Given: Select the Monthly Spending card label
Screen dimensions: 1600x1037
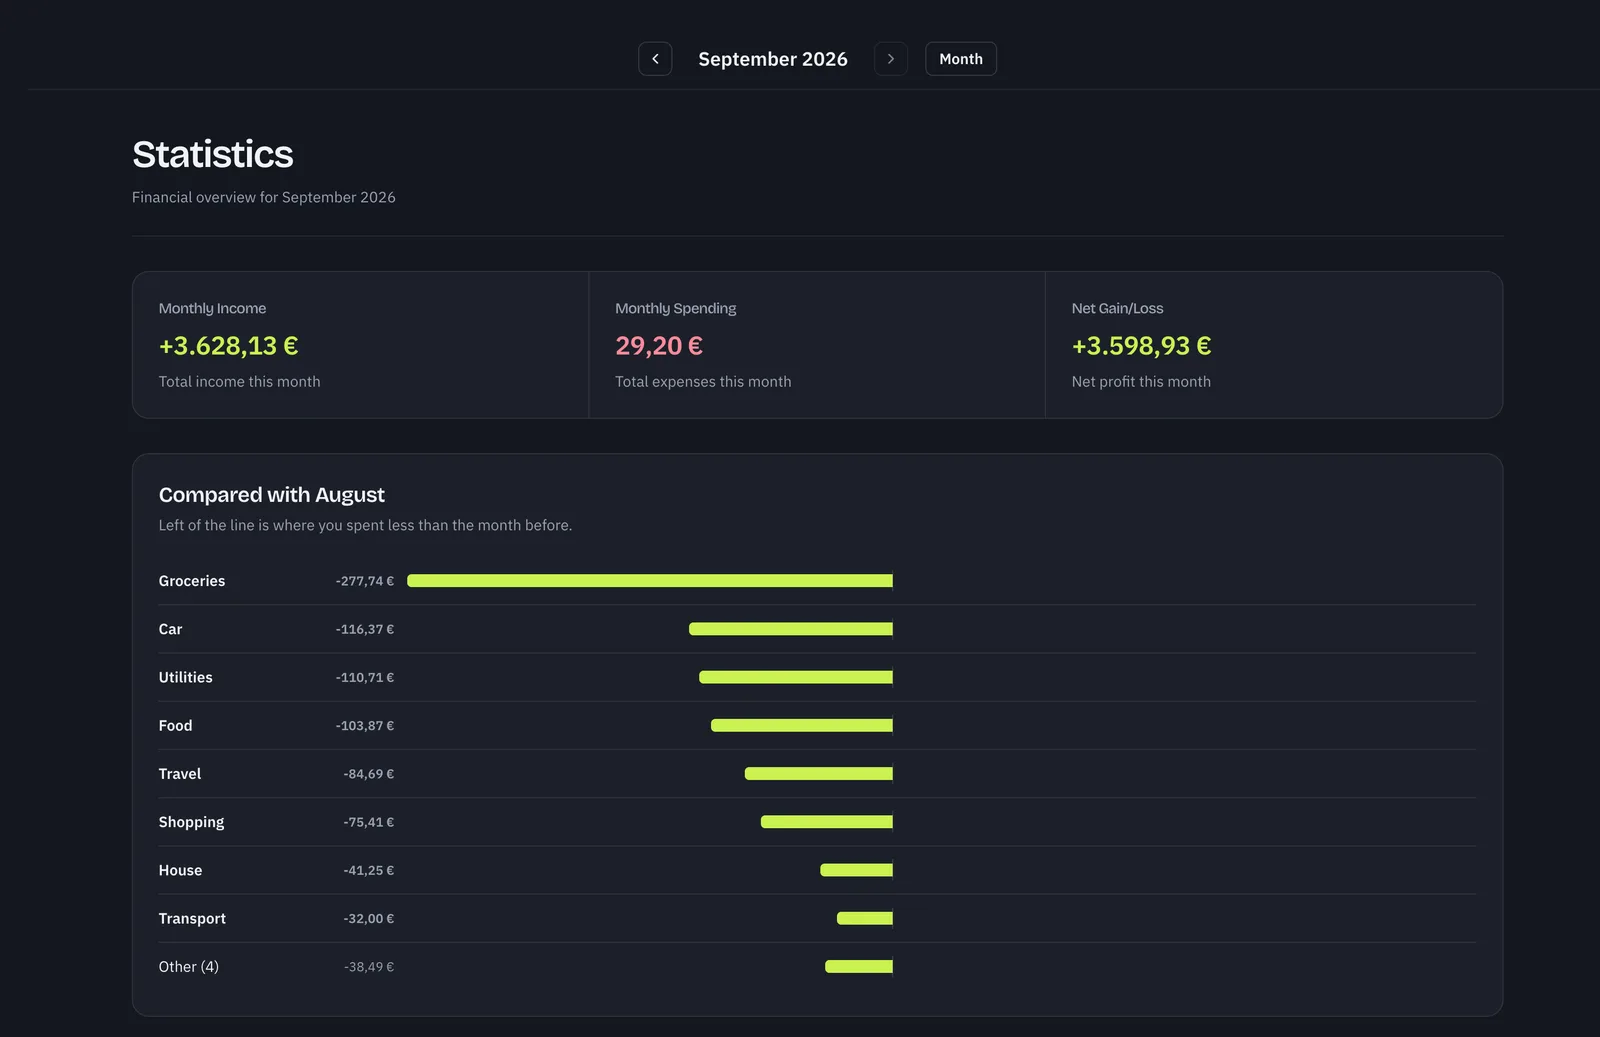Looking at the screenshot, I should click(x=675, y=308).
